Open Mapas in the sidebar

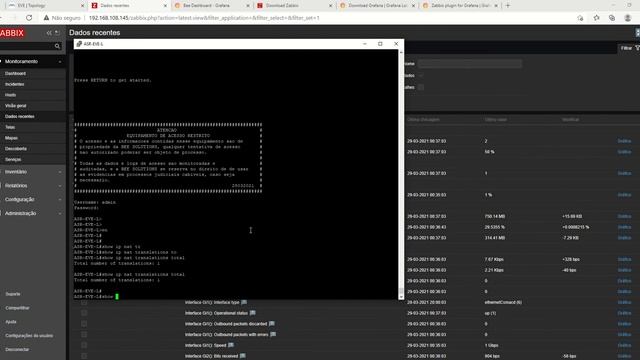pos(11,138)
